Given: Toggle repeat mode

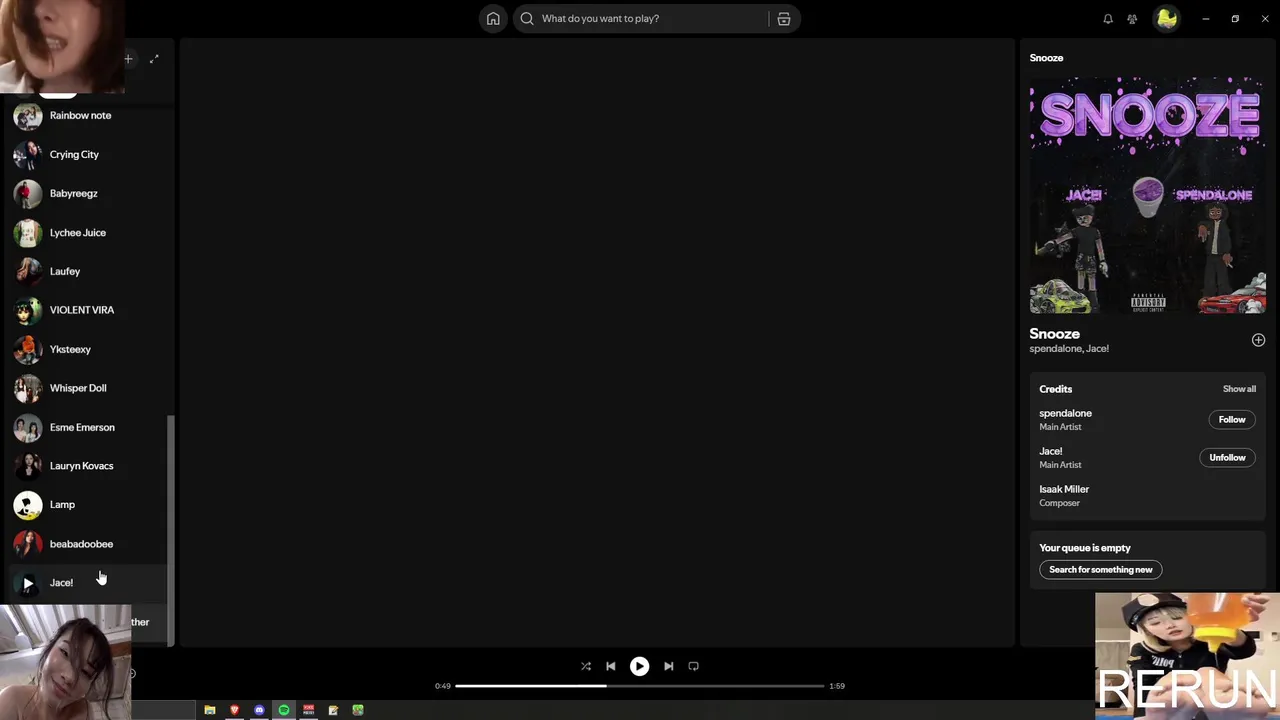Looking at the screenshot, I should coord(693,666).
